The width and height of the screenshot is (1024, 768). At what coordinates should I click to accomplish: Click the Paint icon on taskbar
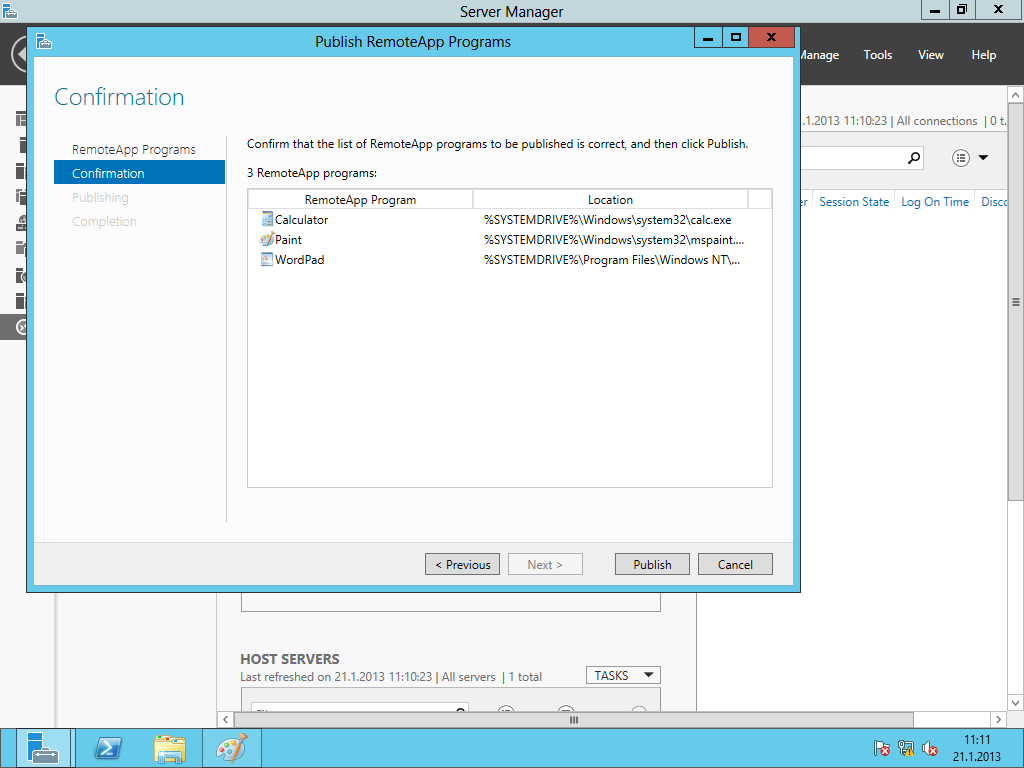click(231, 748)
